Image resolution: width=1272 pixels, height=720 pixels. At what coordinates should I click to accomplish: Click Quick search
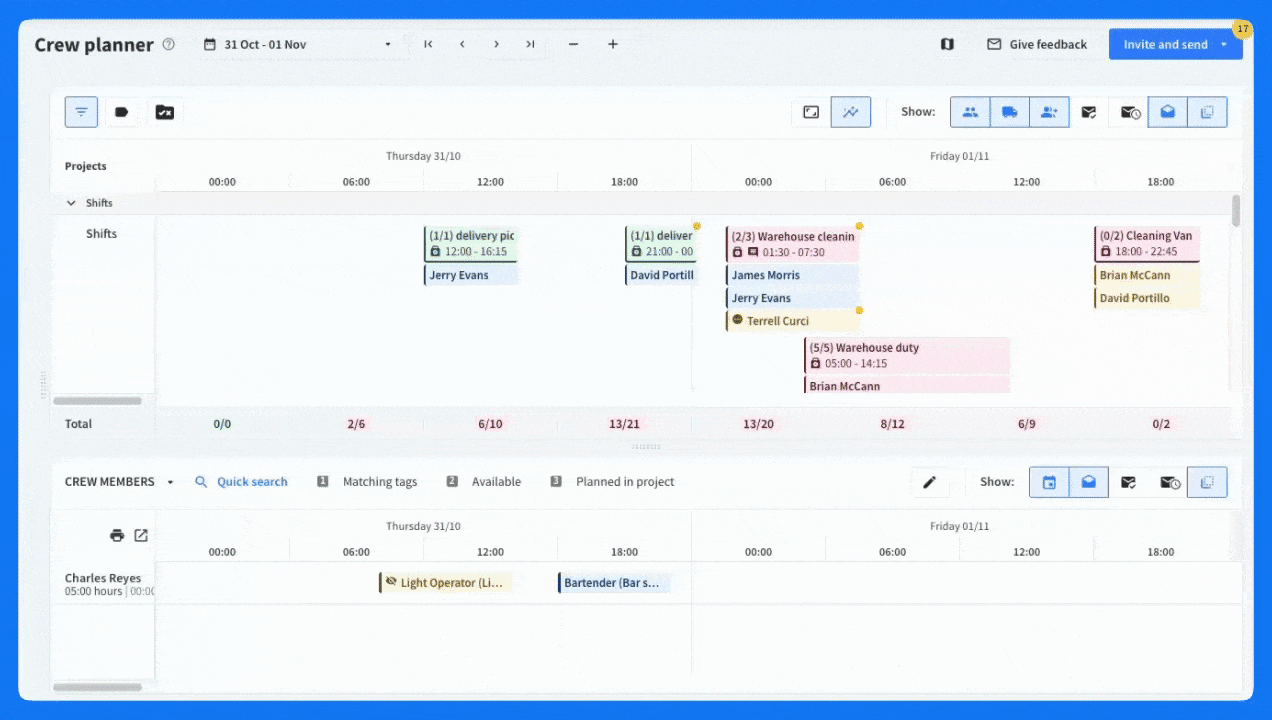point(241,482)
